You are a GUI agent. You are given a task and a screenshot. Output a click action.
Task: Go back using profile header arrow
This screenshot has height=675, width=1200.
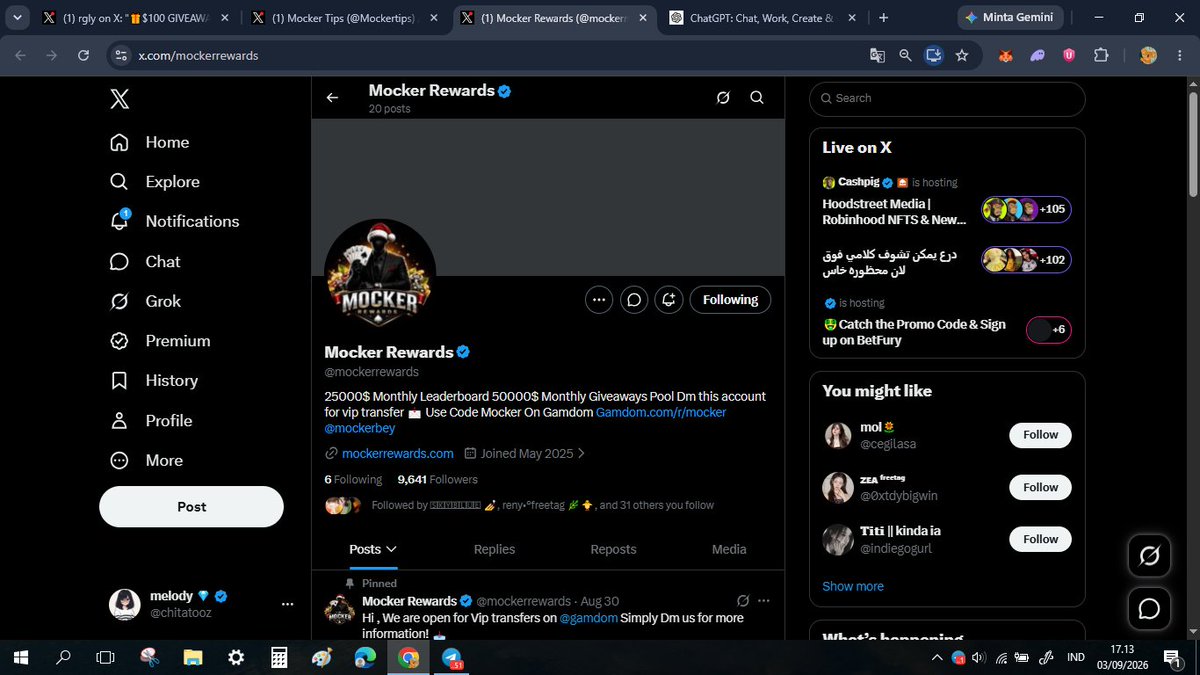point(332,98)
